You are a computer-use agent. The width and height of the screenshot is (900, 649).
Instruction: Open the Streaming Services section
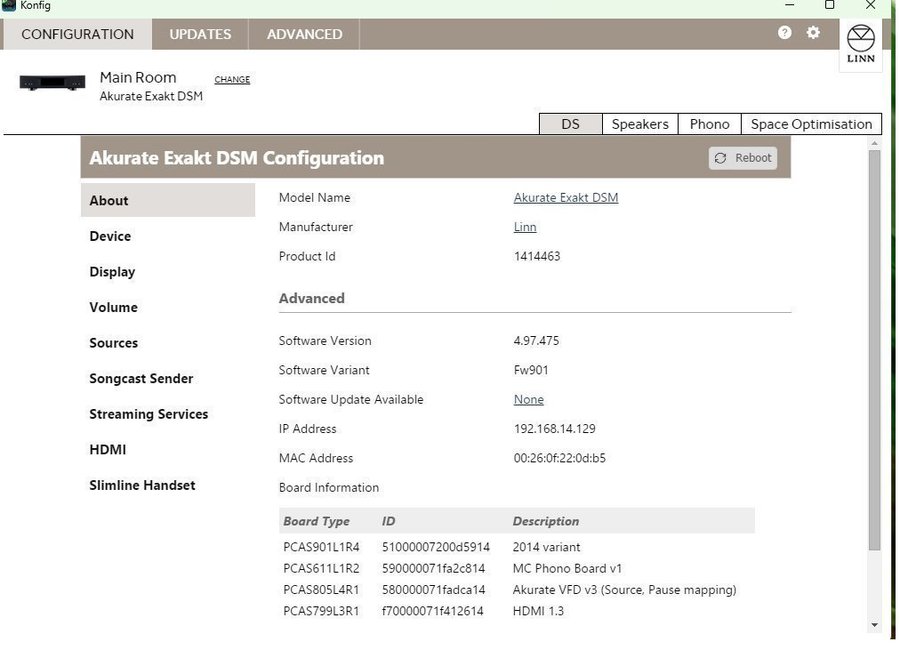point(148,414)
